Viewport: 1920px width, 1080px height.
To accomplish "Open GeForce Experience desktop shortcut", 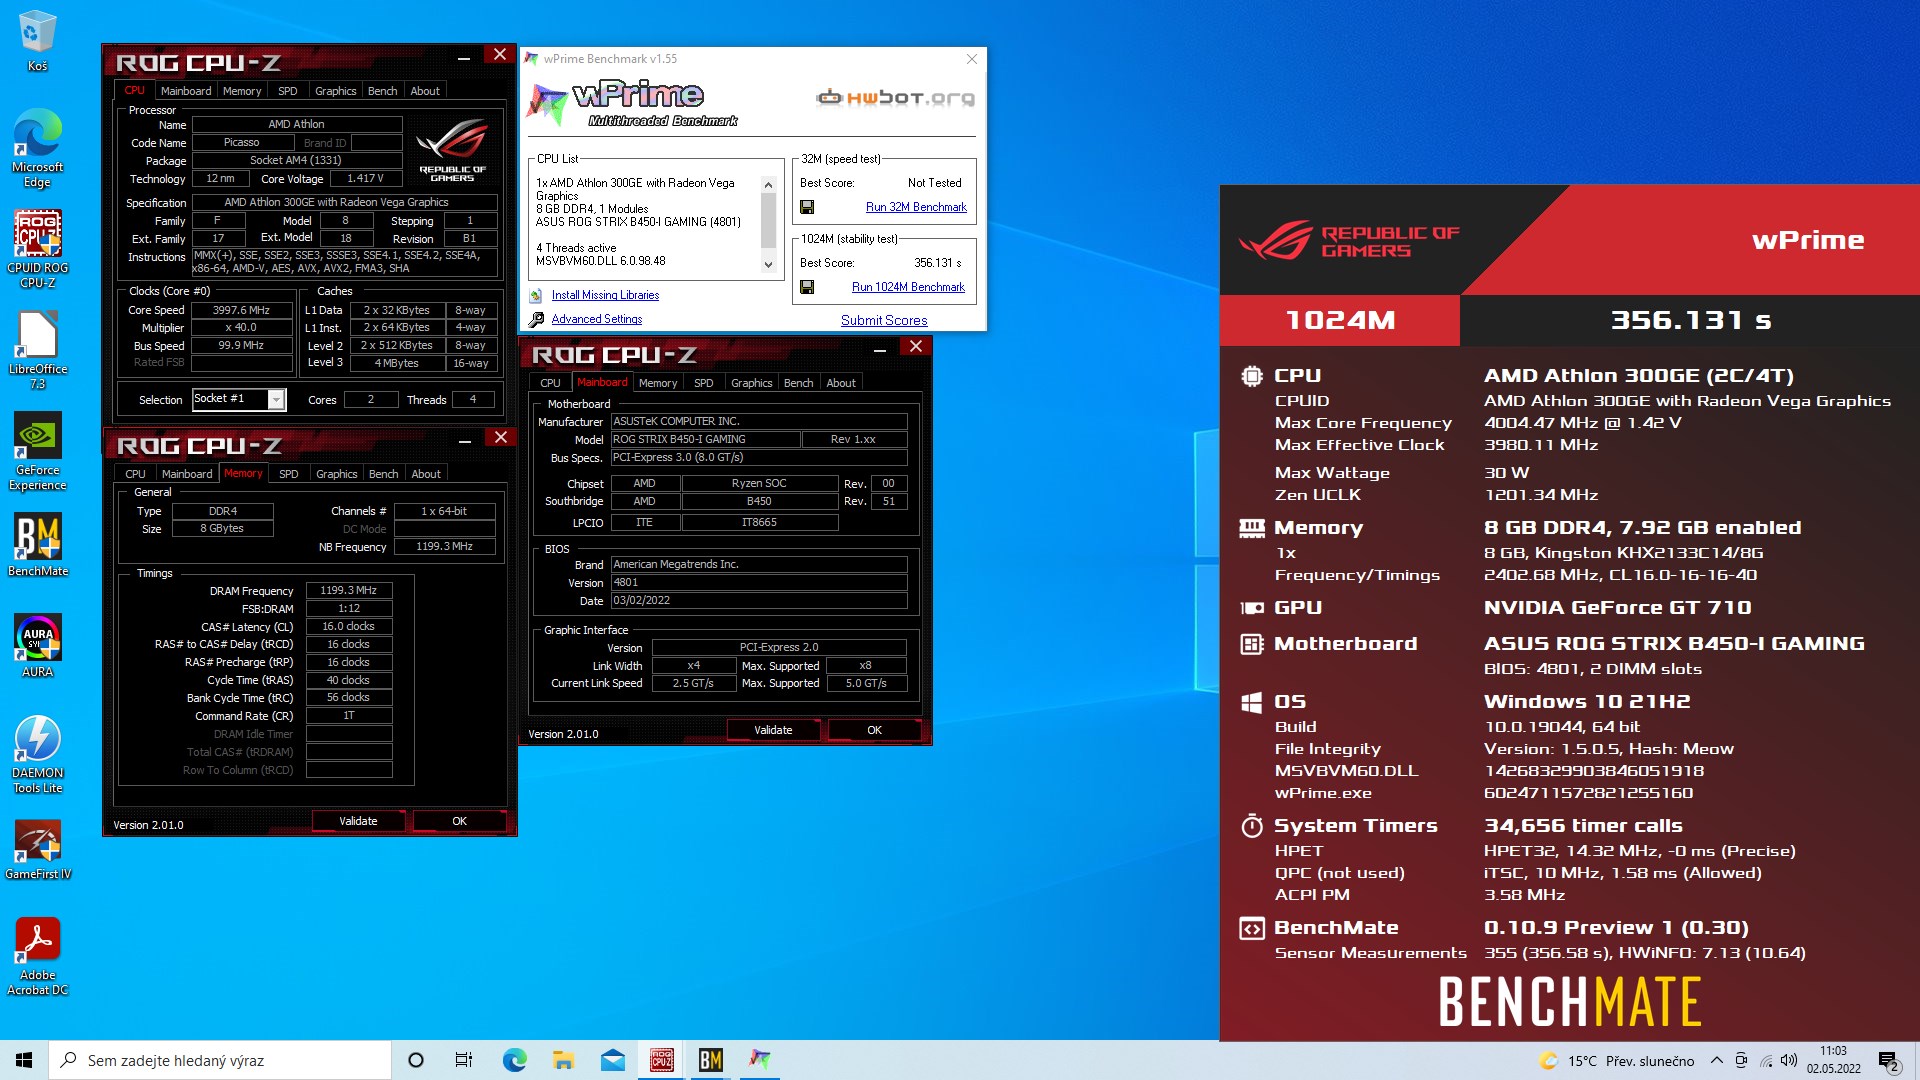I will [37, 451].
